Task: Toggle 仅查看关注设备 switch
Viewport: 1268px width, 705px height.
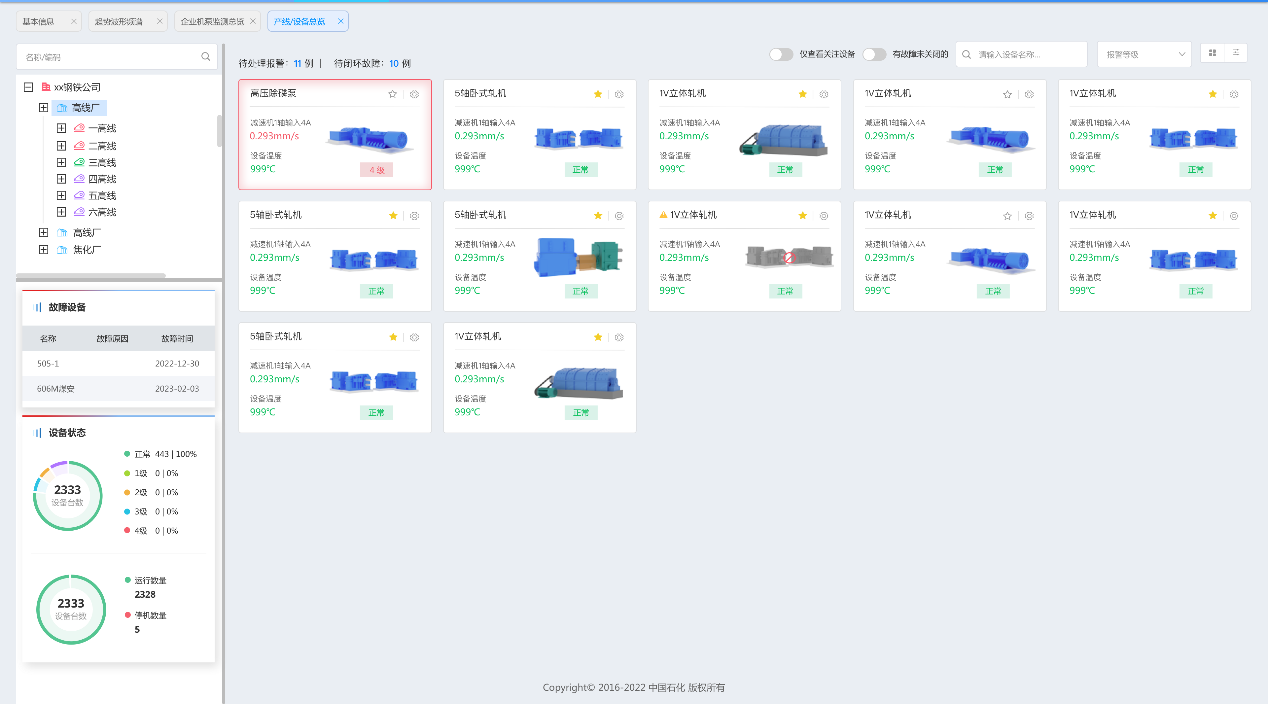Action: 781,54
